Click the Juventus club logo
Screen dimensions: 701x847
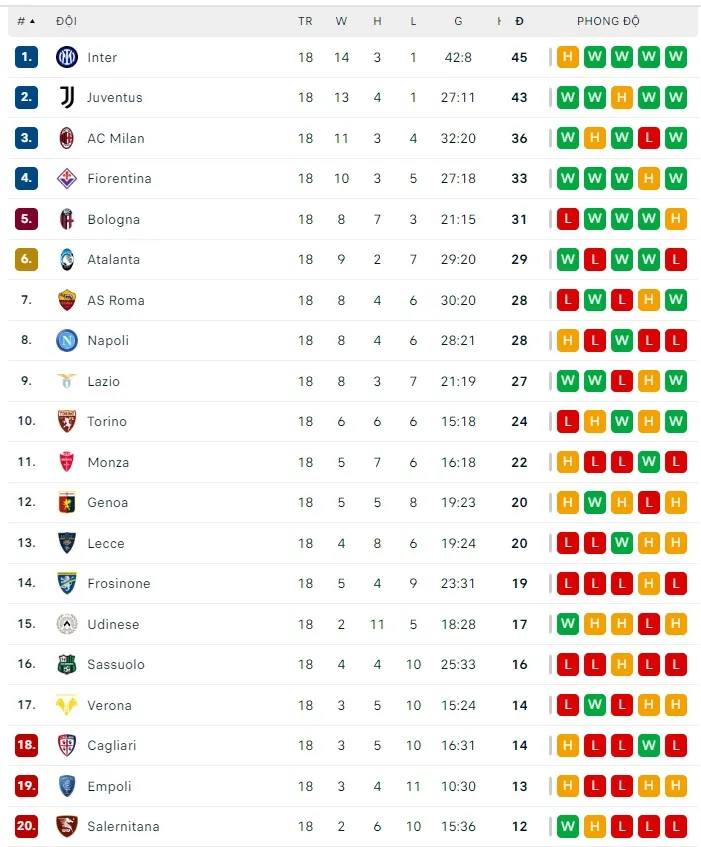[67, 98]
